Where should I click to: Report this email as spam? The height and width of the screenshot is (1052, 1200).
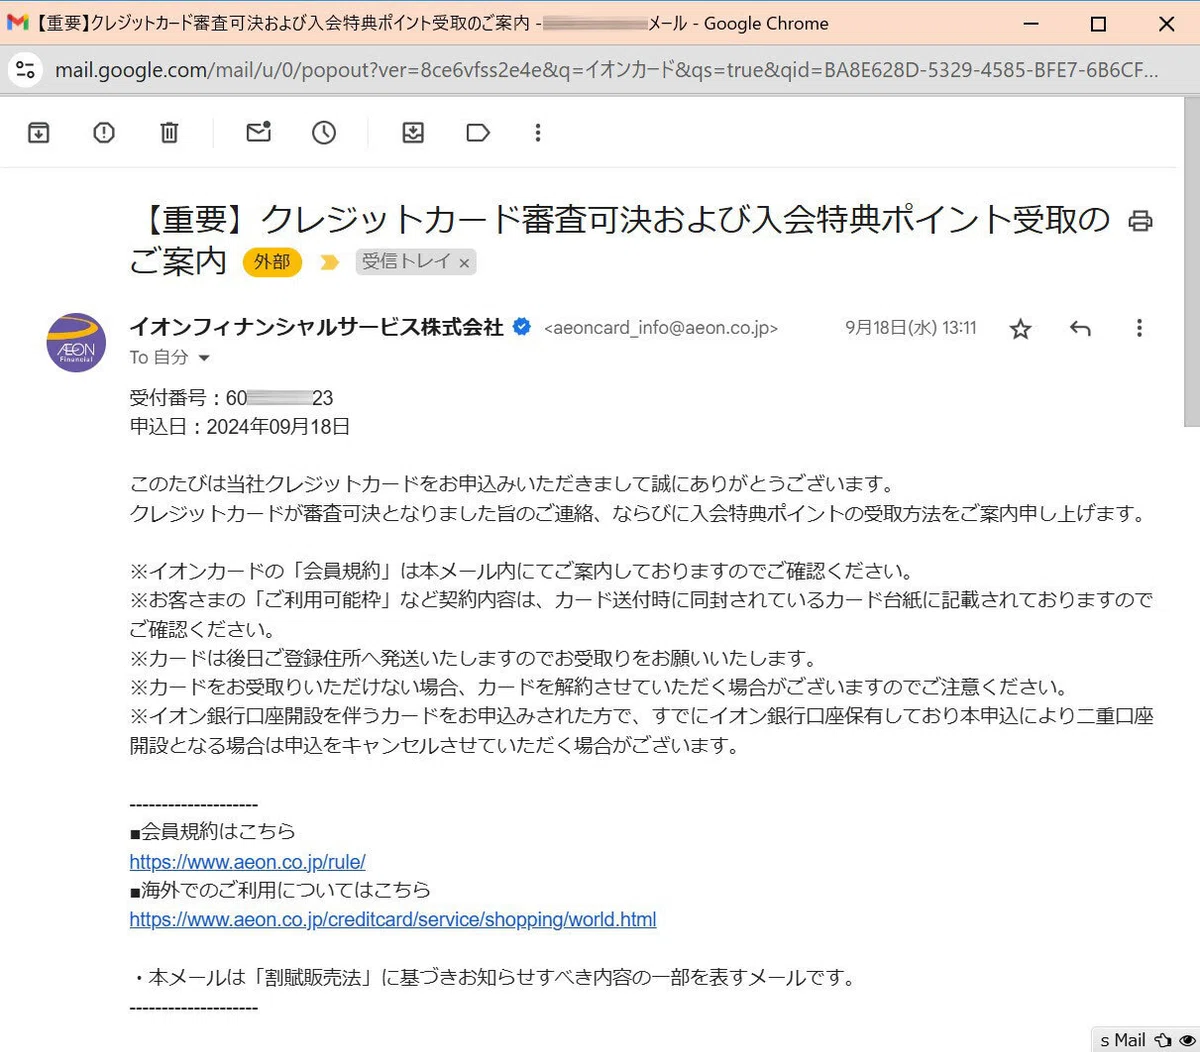pos(104,132)
